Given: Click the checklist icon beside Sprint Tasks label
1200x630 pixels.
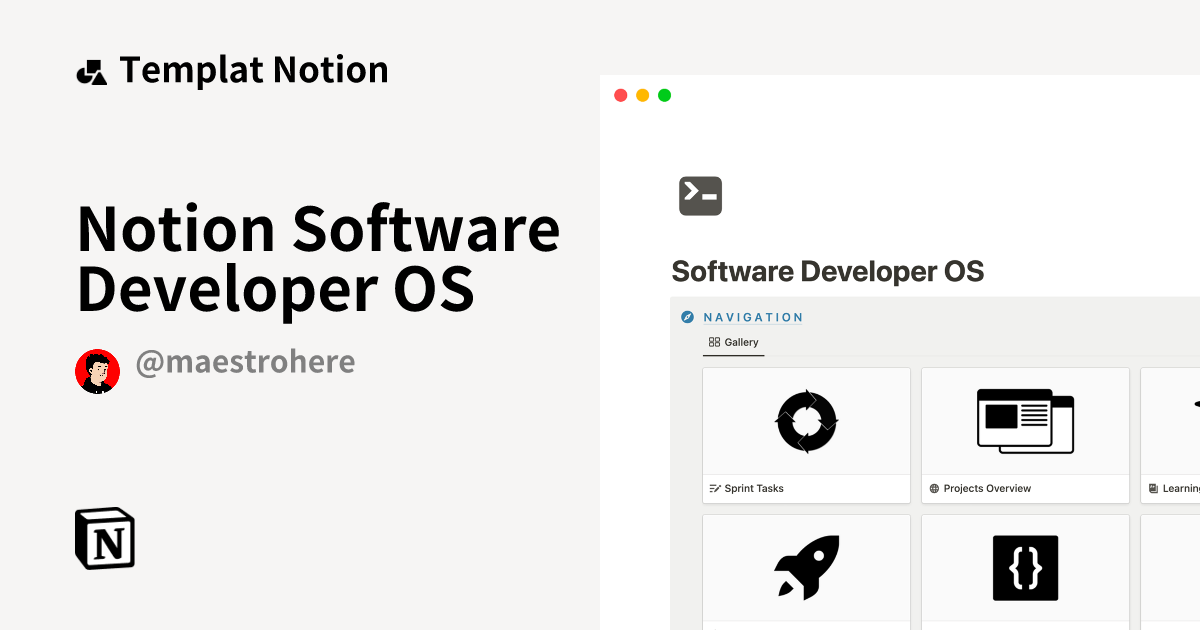Looking at the screenshot, I should coord(714,488).
